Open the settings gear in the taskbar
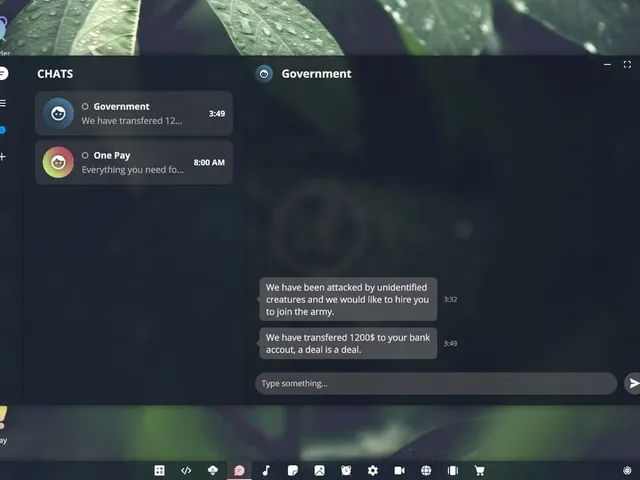640x480 pixels. pyautogui.click(x=373, y=471)
